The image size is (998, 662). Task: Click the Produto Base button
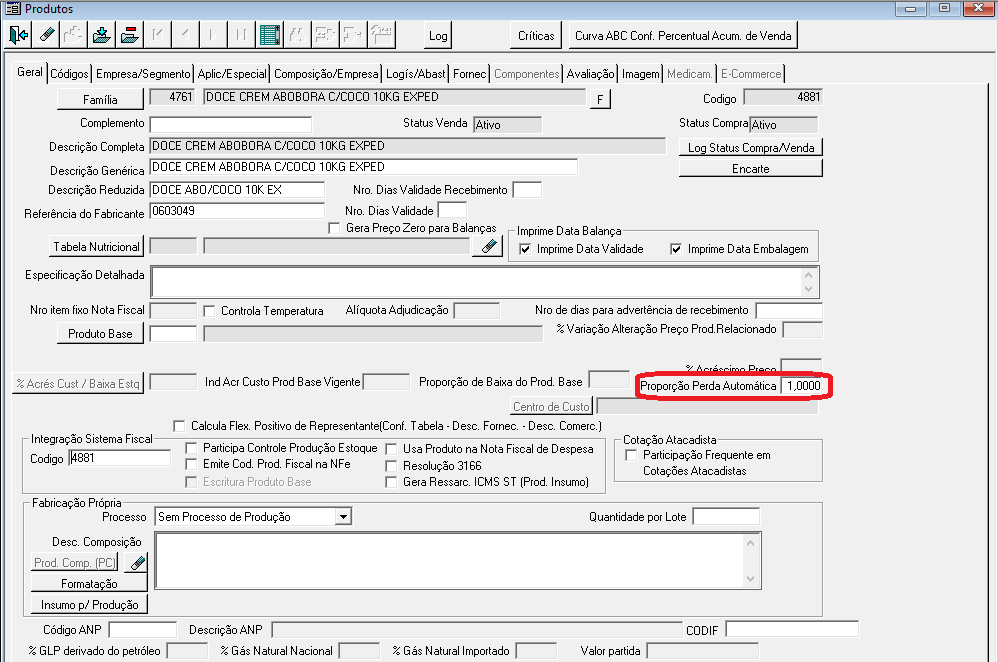(x=101, y=334)
